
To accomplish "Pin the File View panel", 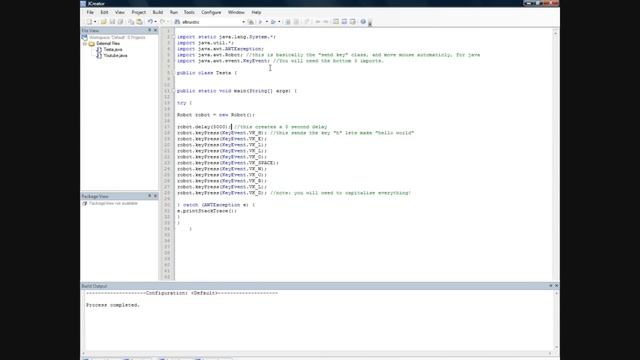I will (149, 30).
